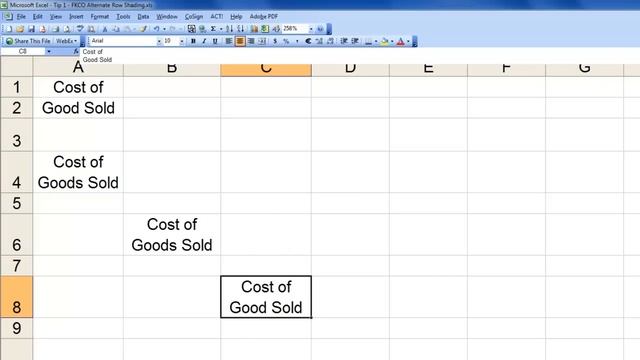
Task: Increase decimal places
Action: pos(319,41)
